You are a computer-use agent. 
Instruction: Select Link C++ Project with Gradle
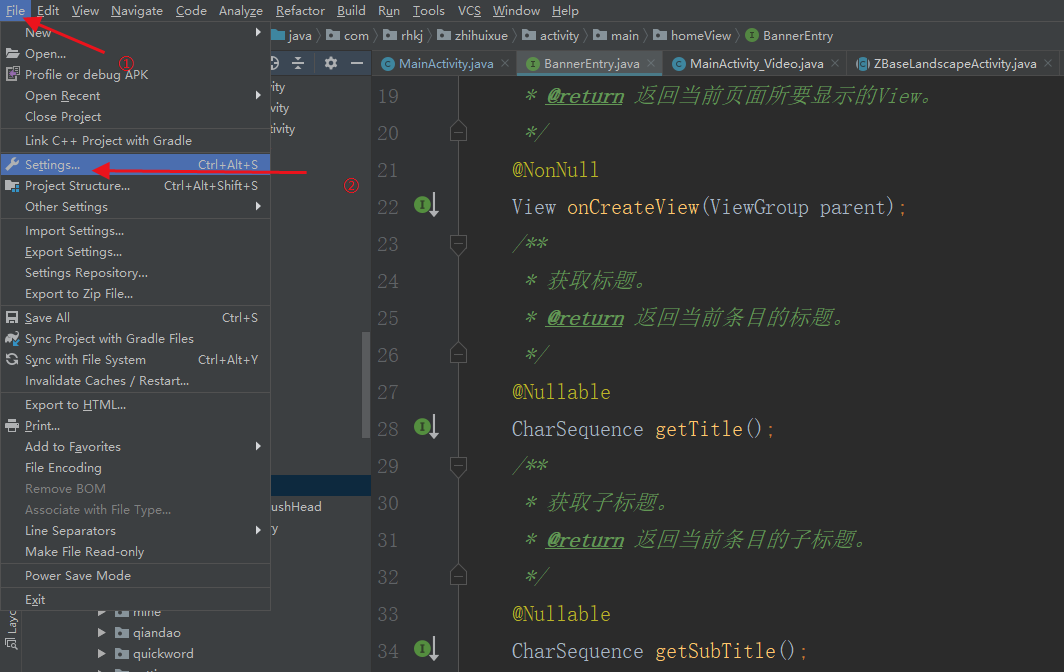tap(136, 141)
